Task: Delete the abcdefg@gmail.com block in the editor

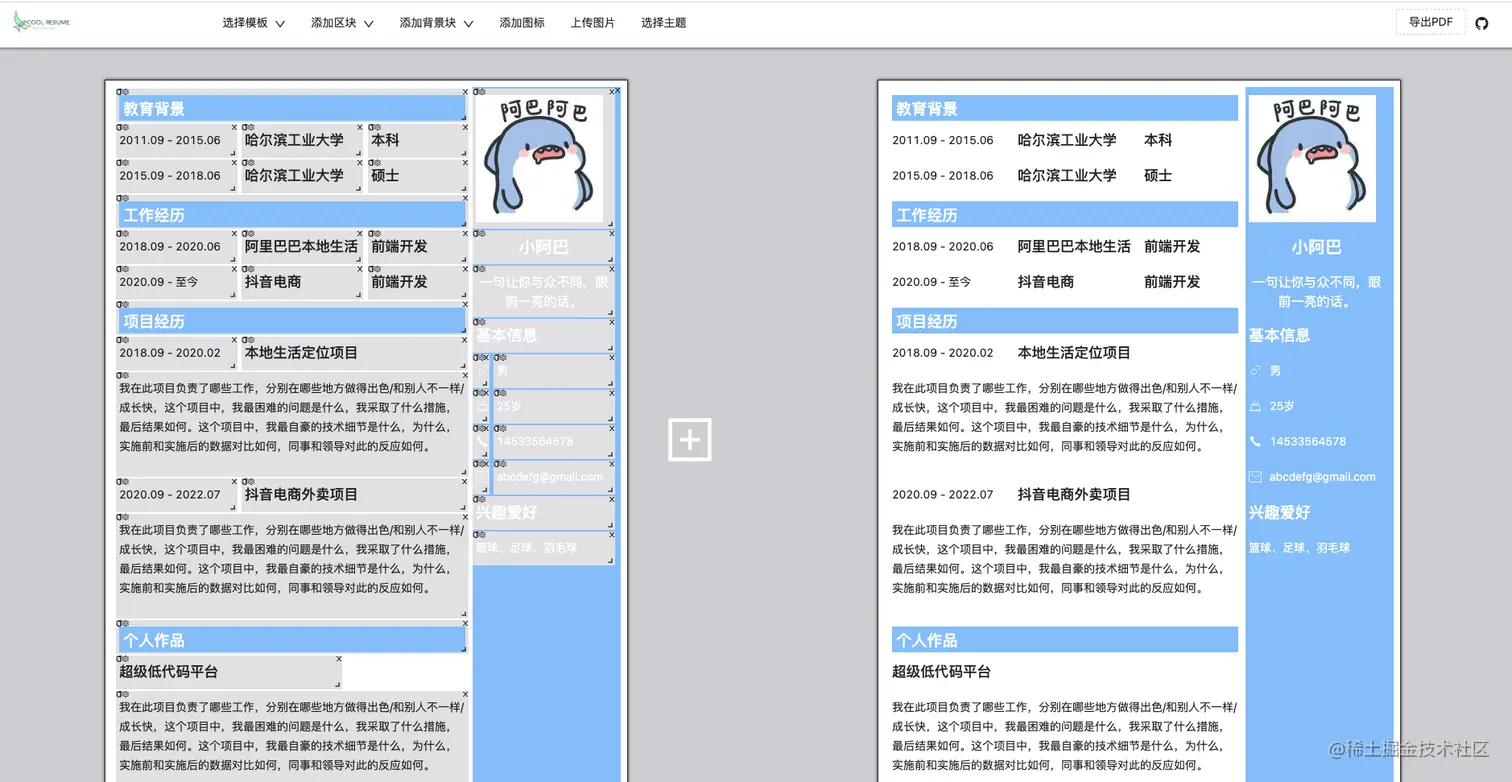Action: pyautogui.click(x=611, y=464)
